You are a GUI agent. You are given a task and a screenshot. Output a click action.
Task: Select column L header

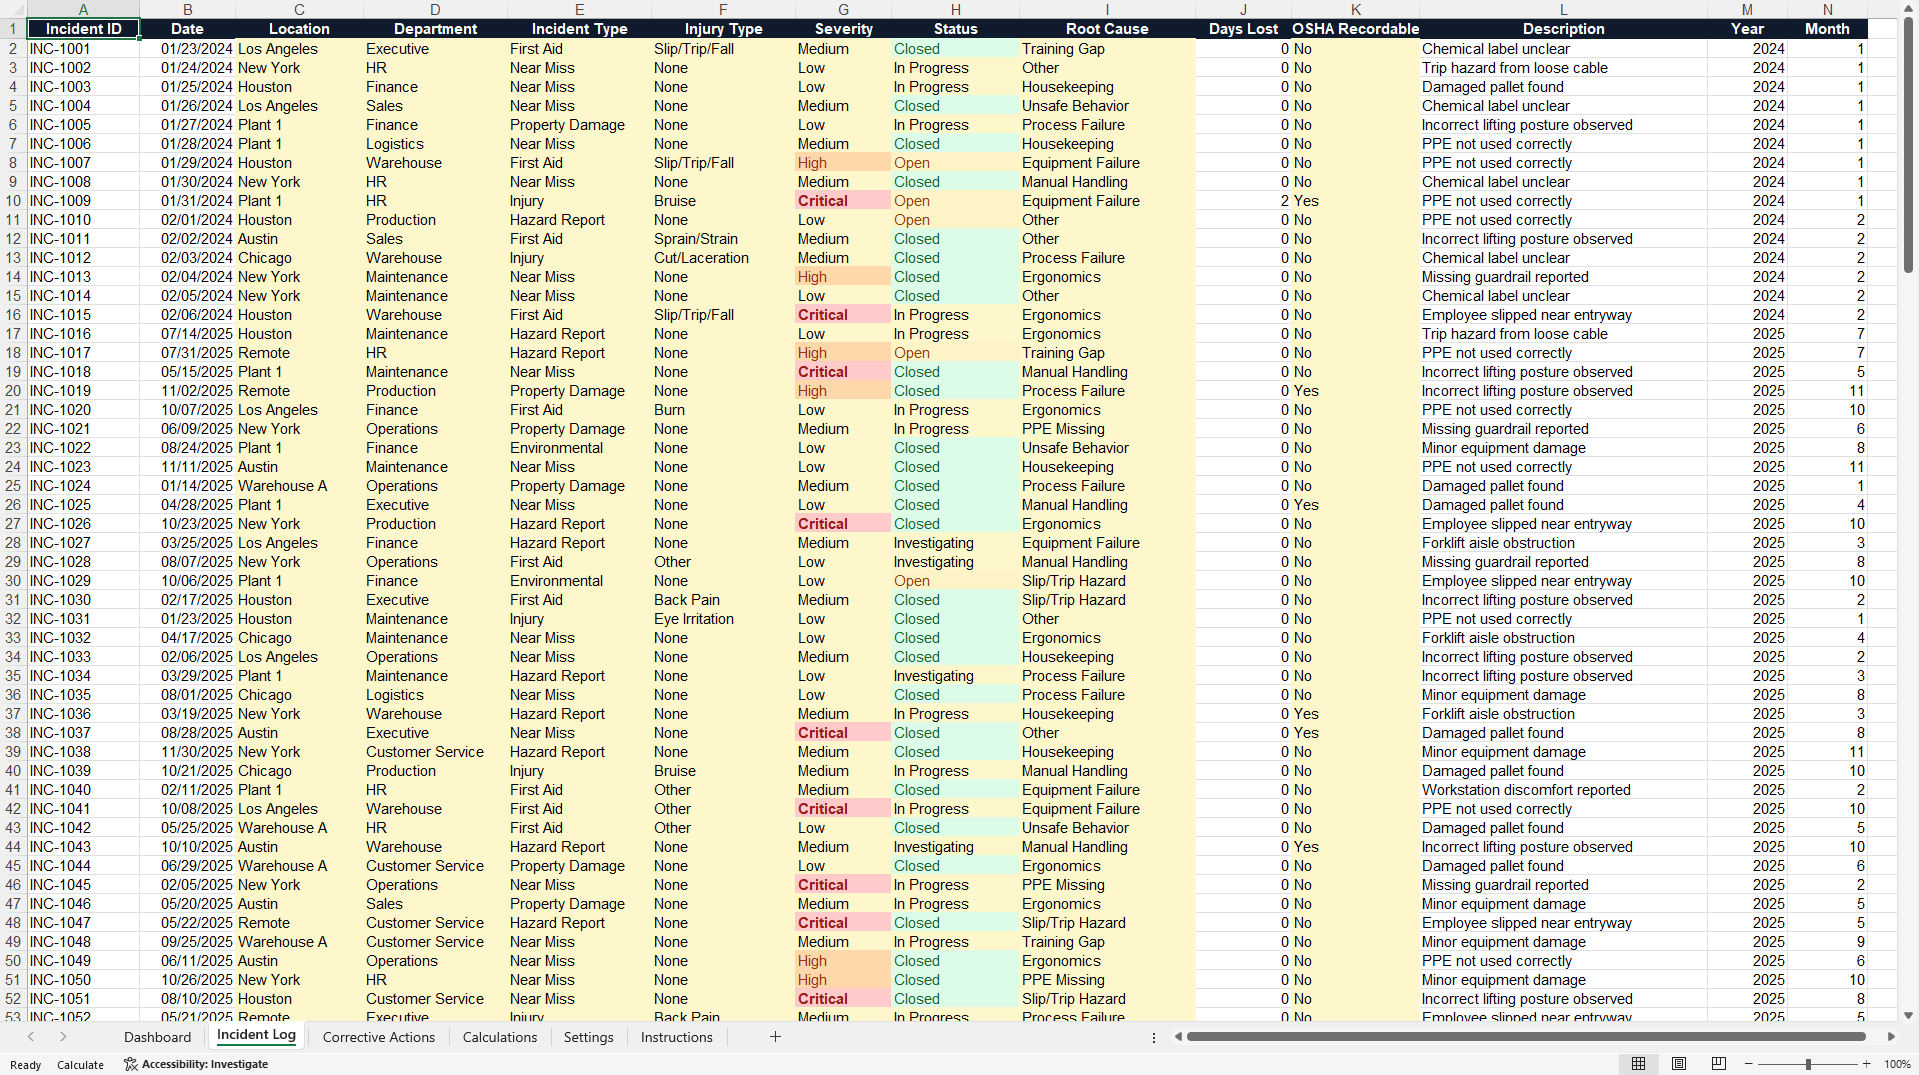(1563, 9)
